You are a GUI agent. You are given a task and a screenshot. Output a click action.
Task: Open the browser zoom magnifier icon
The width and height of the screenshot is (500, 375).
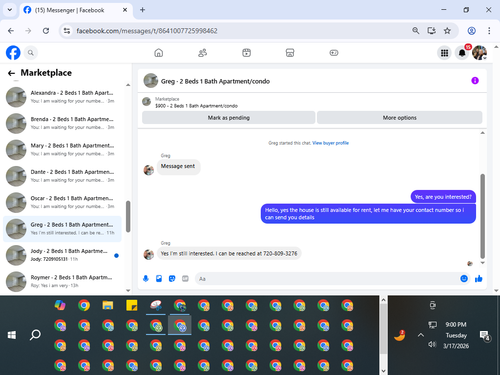(x=416, y=31)
